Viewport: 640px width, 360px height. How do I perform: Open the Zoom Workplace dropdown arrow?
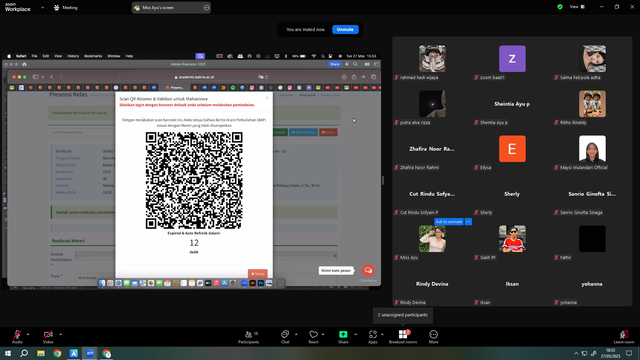pyautogui.click(x=42, y=7)
